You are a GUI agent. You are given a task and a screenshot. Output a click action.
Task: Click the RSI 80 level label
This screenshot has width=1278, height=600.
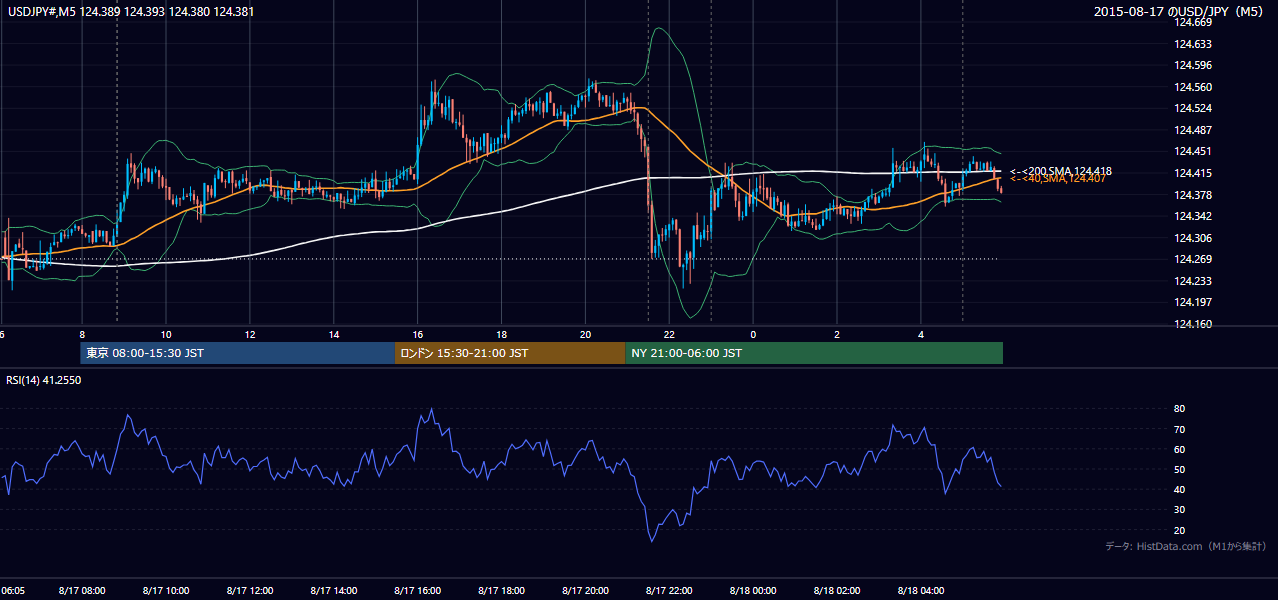[1180, 409]
